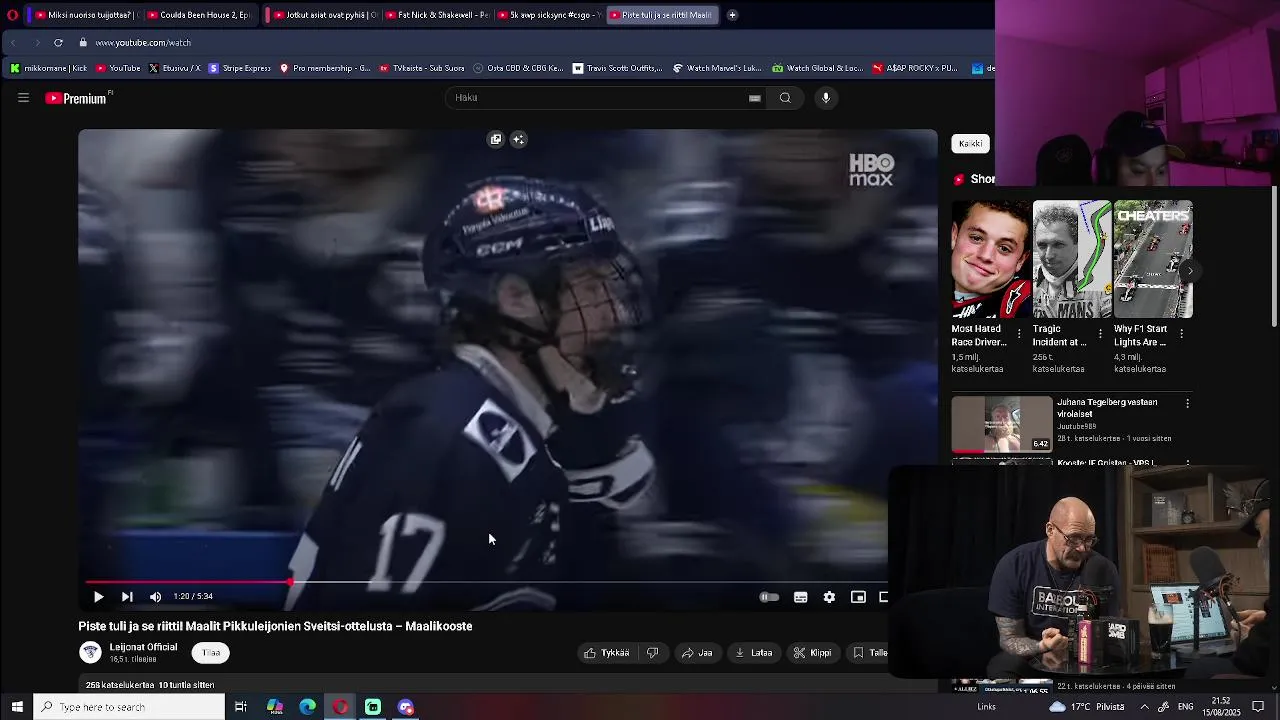Open a new browser tab
The width and height of the screenshot is (1280, 720).
pos(732,15)
